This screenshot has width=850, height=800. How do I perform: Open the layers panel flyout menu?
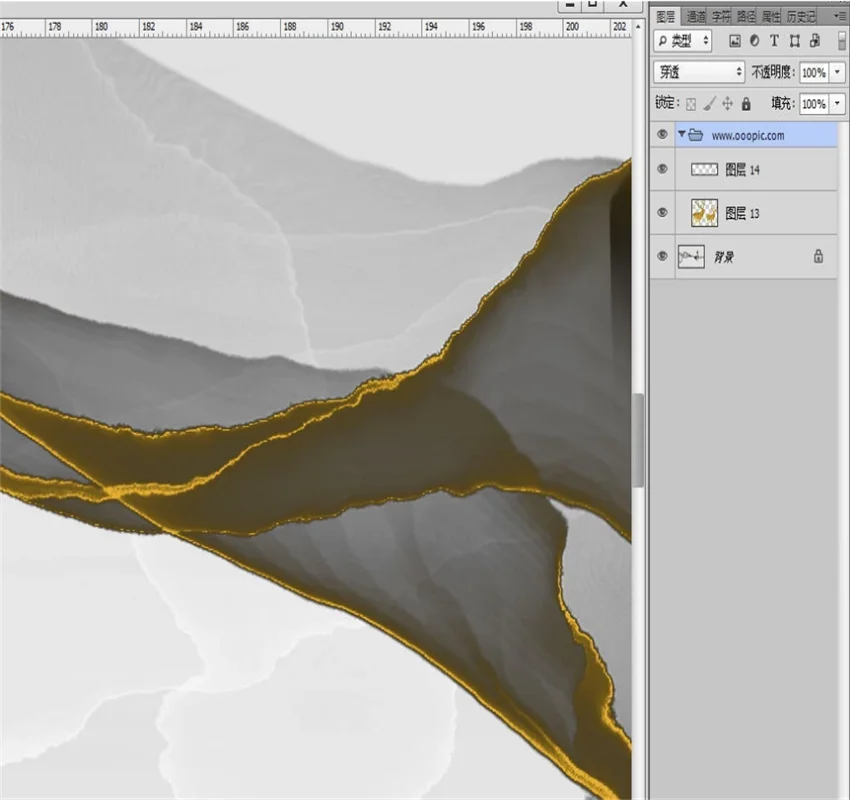coord(839,16)
